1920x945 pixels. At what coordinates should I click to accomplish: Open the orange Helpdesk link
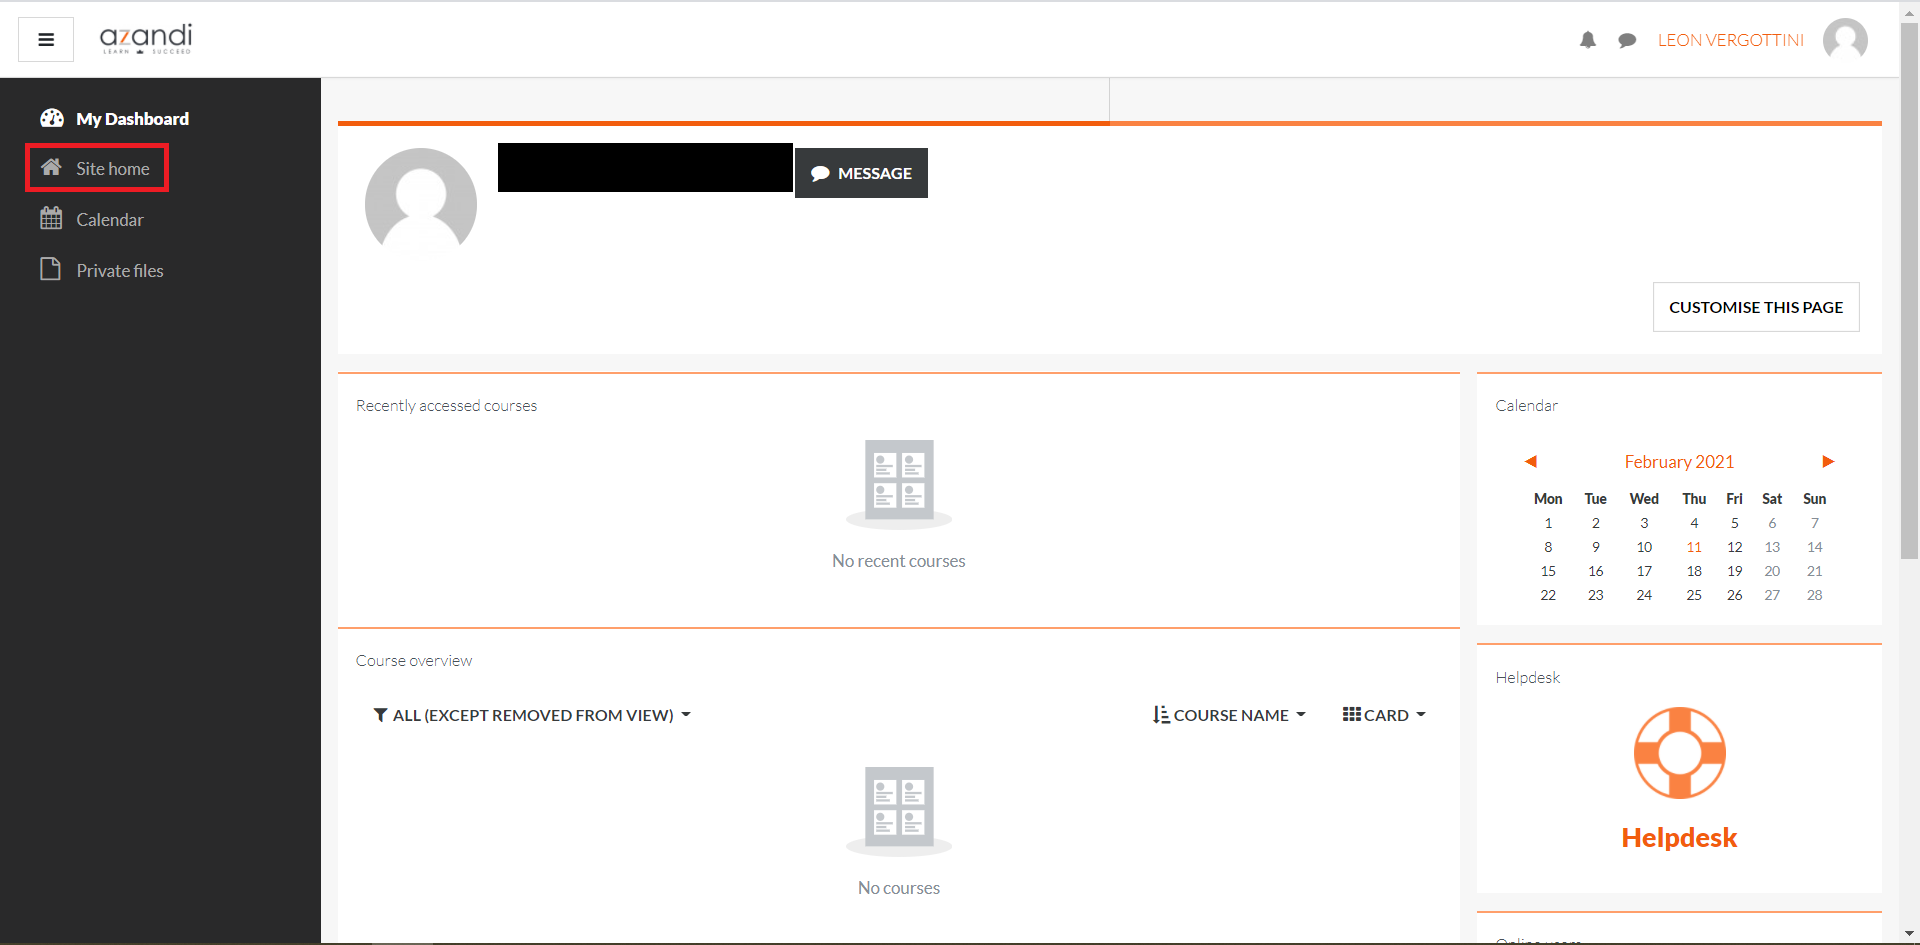1679,837
